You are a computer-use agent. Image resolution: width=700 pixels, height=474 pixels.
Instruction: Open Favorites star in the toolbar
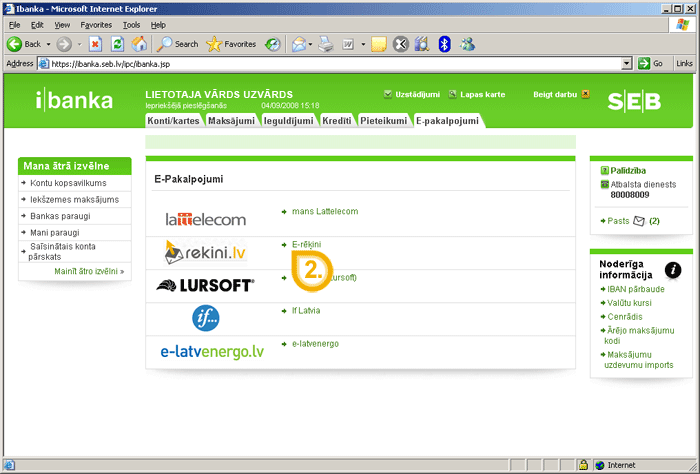tap(214, 44)
